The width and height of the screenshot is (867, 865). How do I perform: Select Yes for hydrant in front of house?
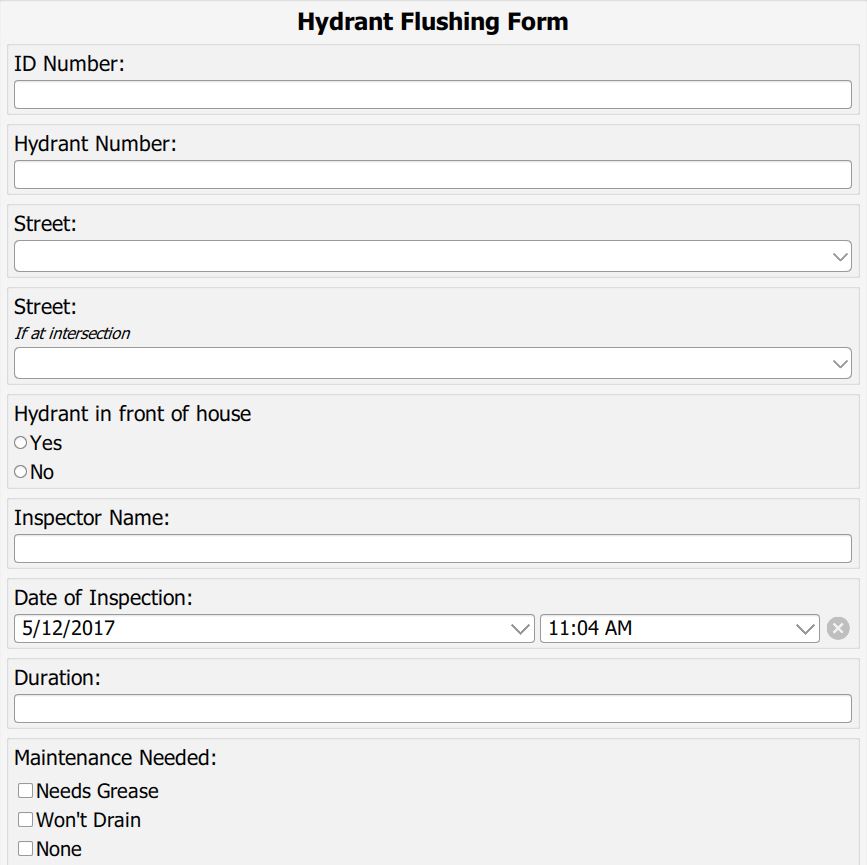(x=21, y=443)
